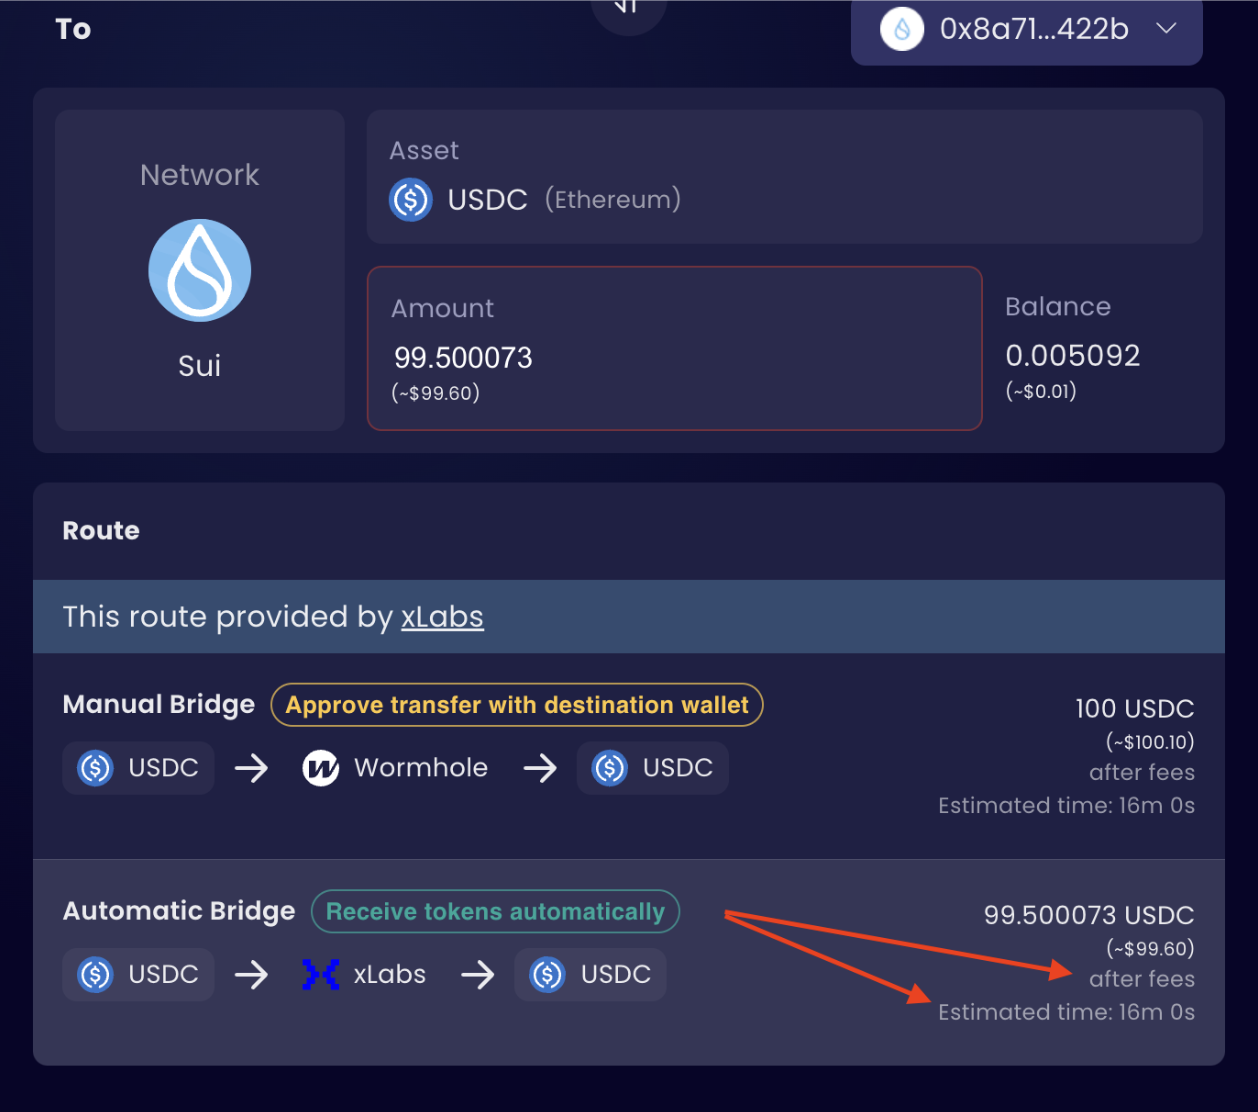The width and height of the screenshot is (1258, 1112).
Task: Select the Automatic Bridge route option
Action: tap(628, 962)
